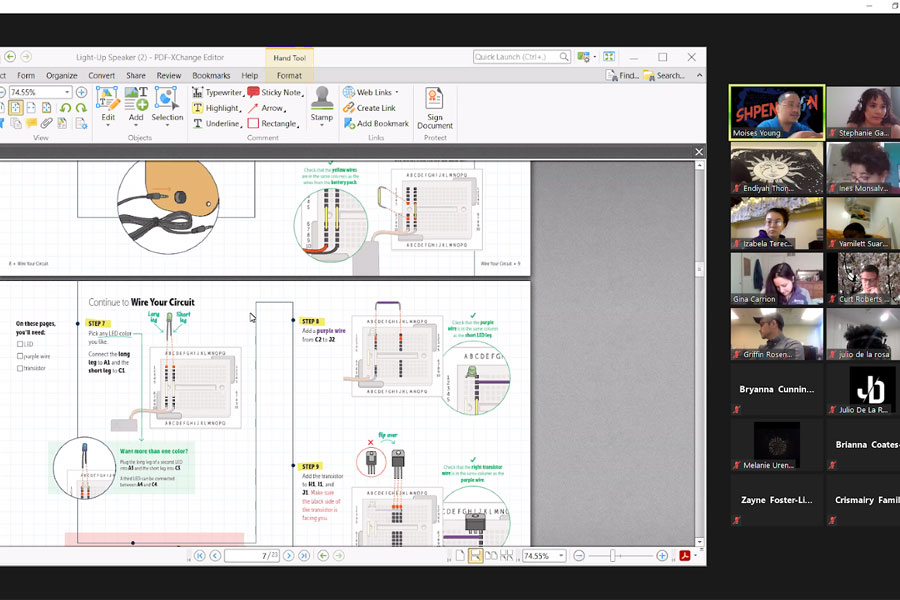The width and height of the screenshot is (900, 600).
Task: Click Add Bookmark in Links group
Action: pos(376,124)
